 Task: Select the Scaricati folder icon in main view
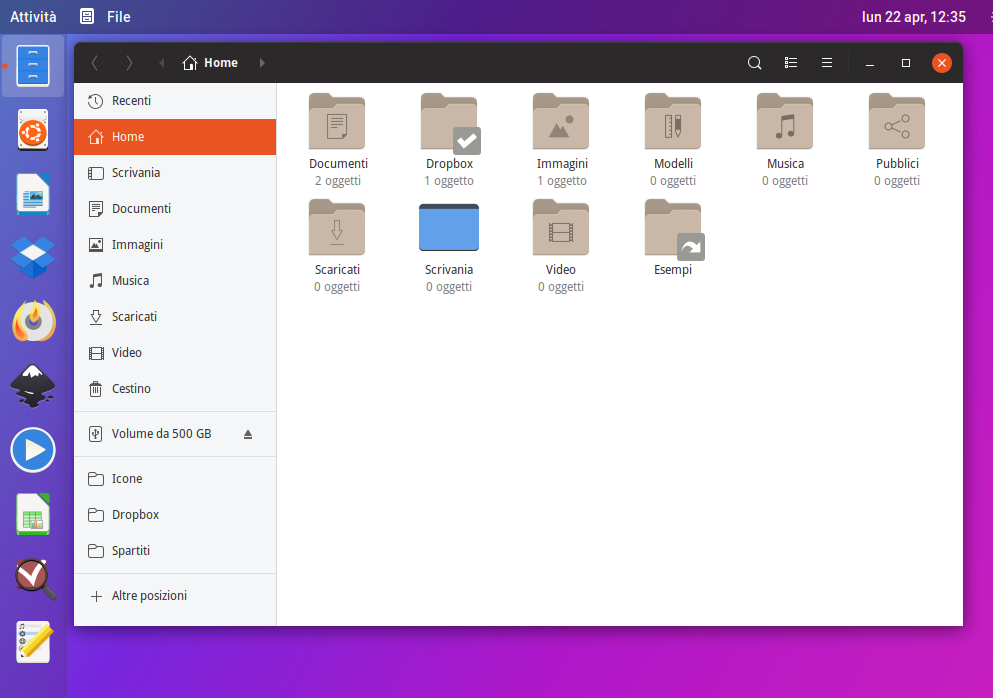[x=337, y=227]
